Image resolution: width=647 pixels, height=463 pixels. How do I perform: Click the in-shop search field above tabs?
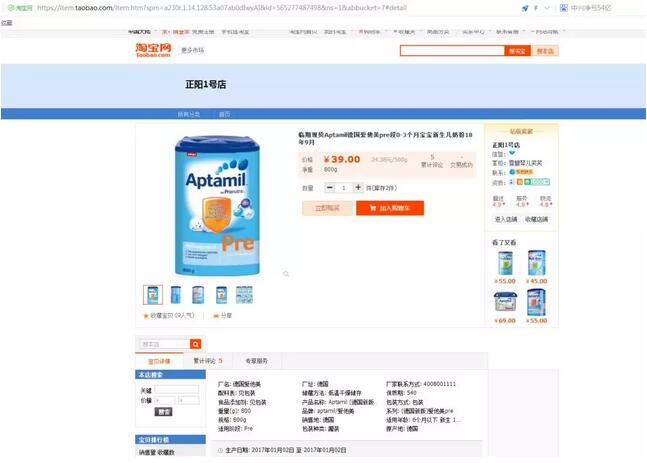(165, 344)
